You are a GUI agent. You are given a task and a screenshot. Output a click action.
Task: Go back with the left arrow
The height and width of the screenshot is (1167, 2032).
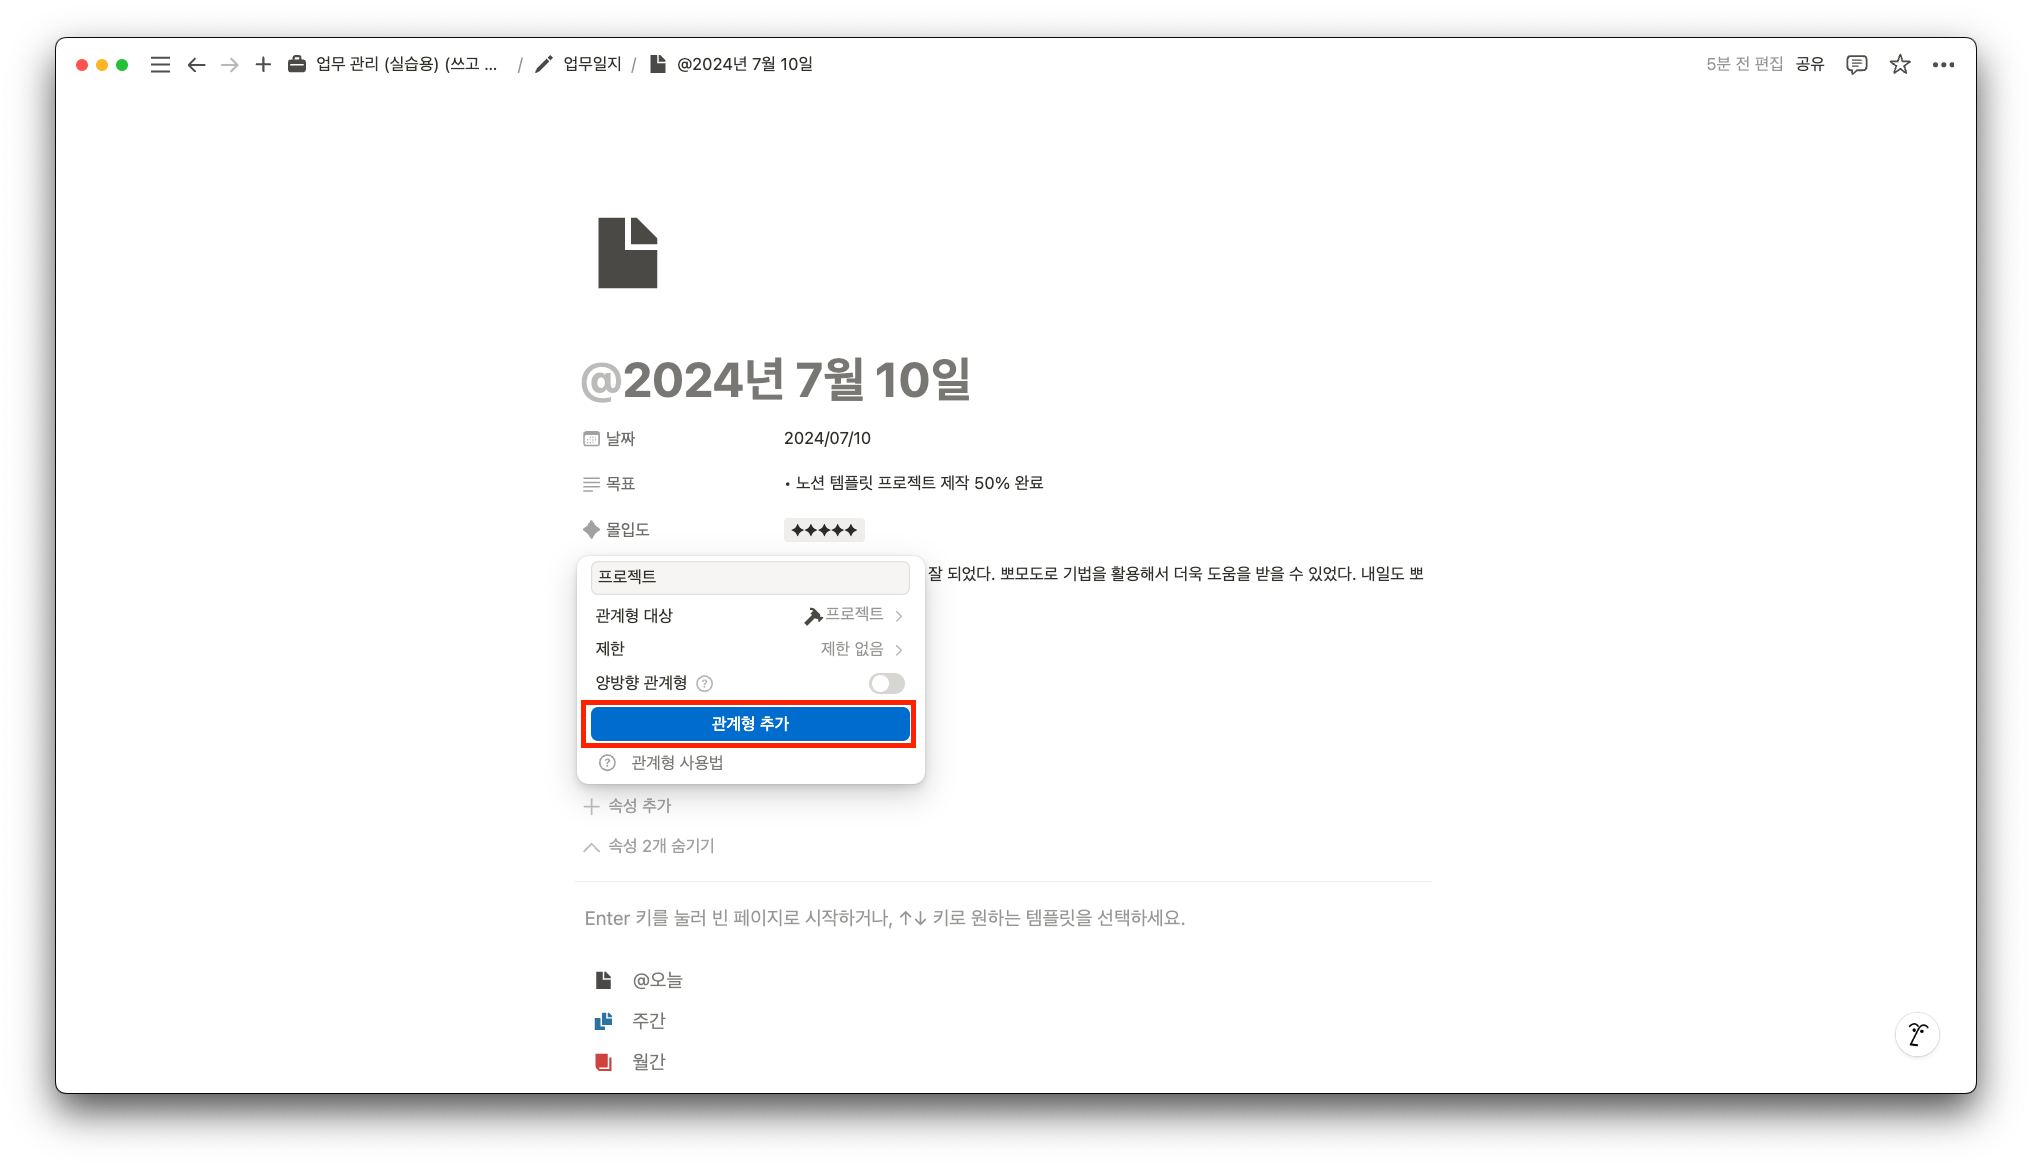tap(196, 65)
